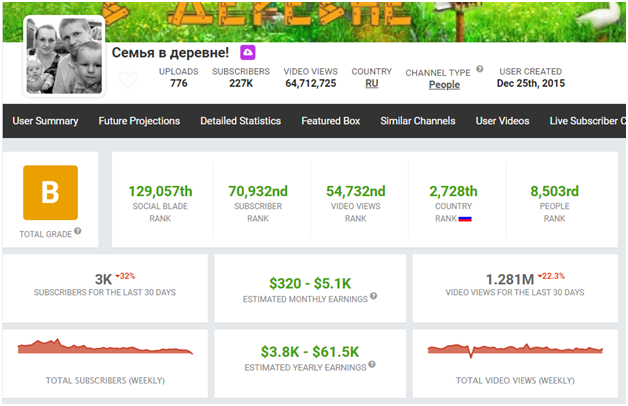Click the Total Subscribers weekly chart
The height and width of the screenshot is (406, 628).
[x=105, y=347]
